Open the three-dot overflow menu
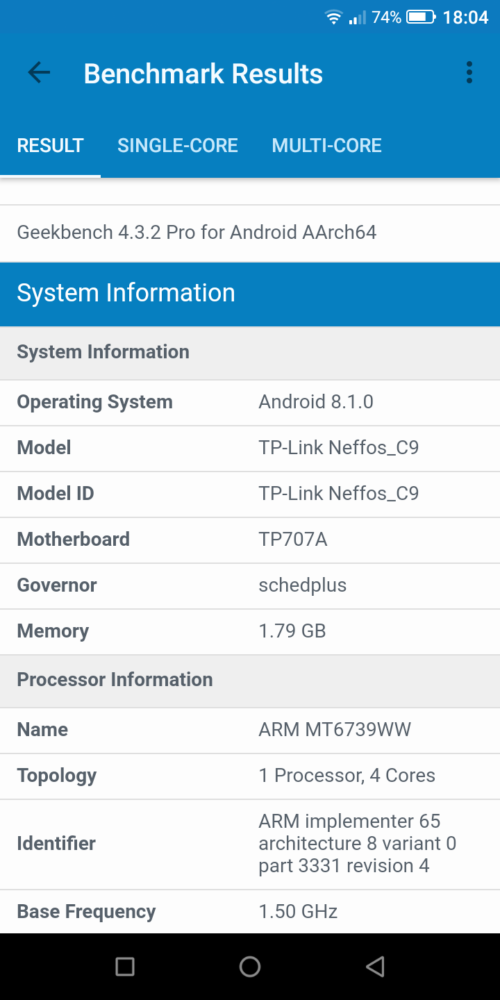Image resolution: width=500 pixels, height=1000 pixels. (x=469, y=73)
